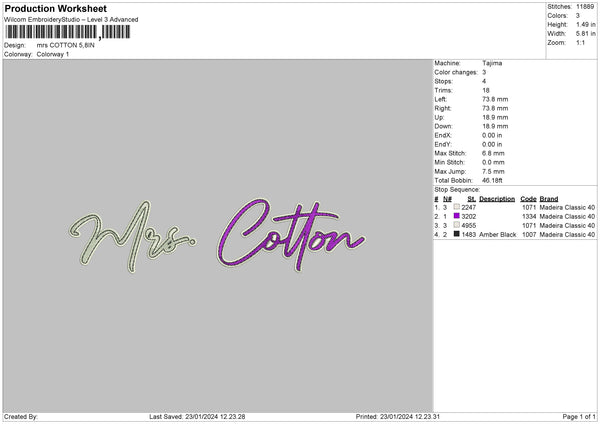
Task: Click the Trims value 18
Action: [x=486, y=90]
